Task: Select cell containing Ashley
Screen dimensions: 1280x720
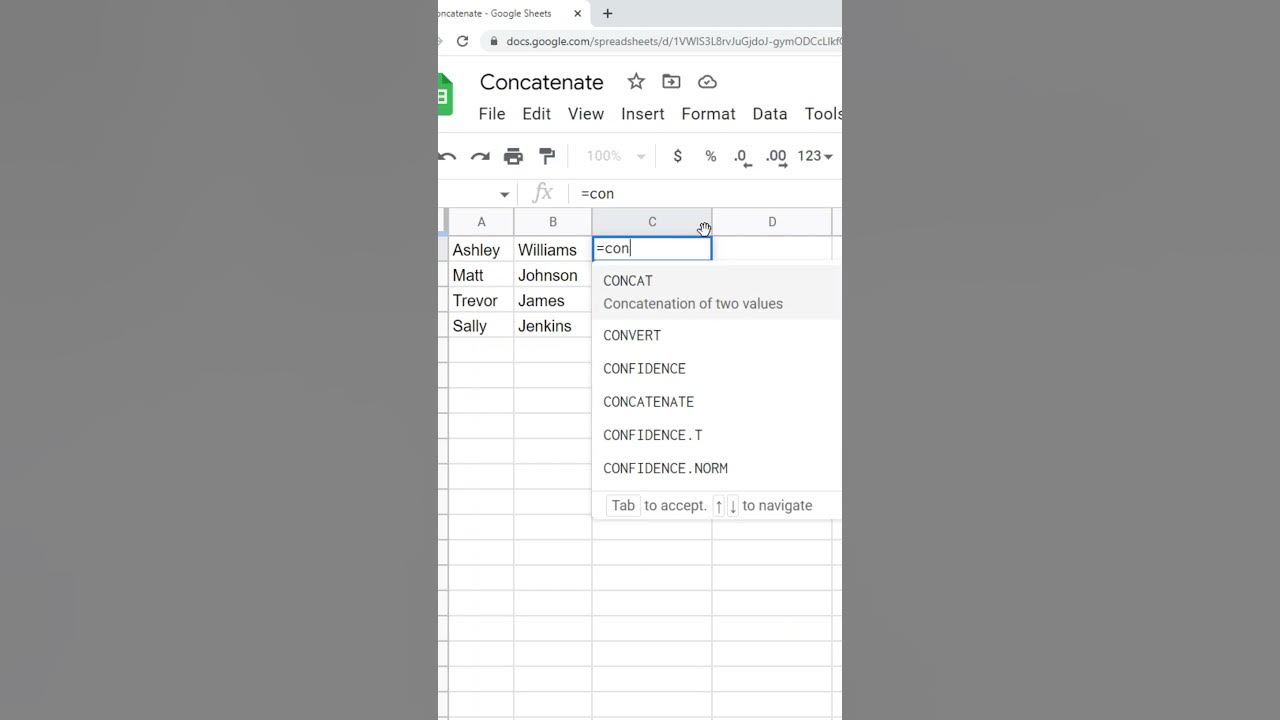Action: [481, 249]
